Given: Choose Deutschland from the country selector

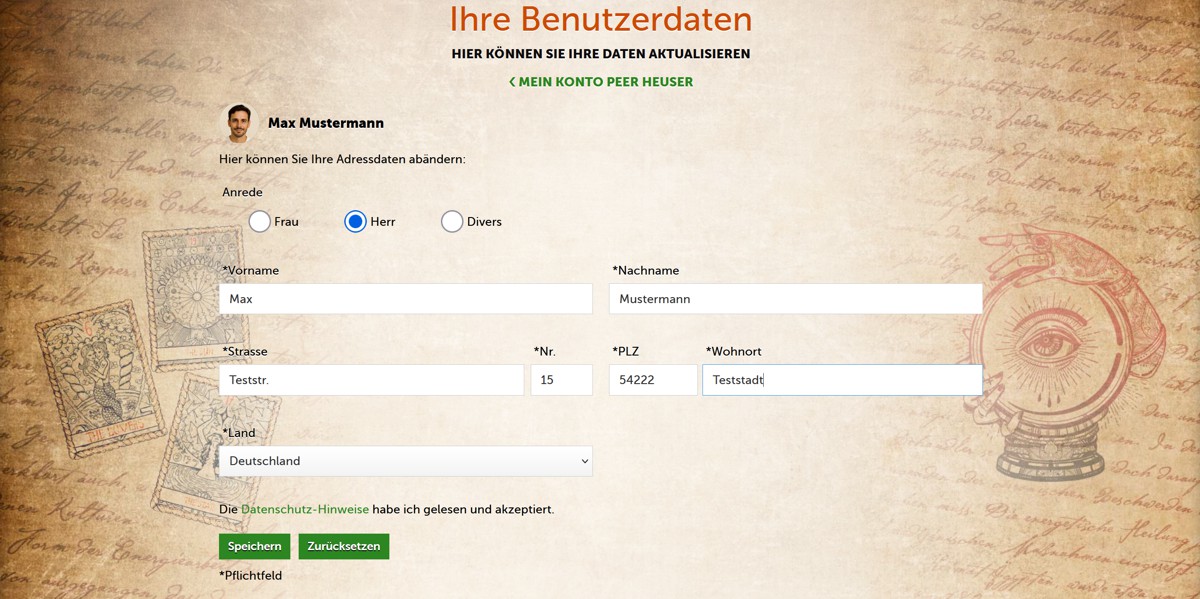Looking at the screenshot, I should (405, 461).
